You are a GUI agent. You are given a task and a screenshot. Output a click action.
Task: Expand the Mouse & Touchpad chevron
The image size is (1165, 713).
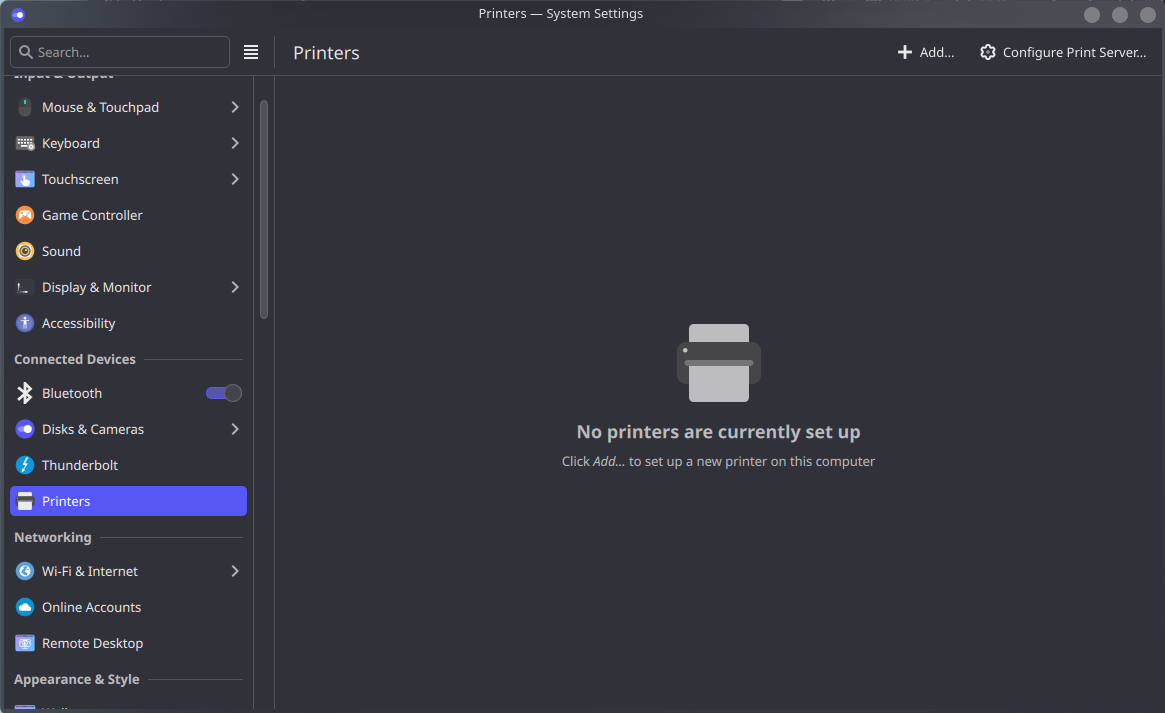(235, 107)
